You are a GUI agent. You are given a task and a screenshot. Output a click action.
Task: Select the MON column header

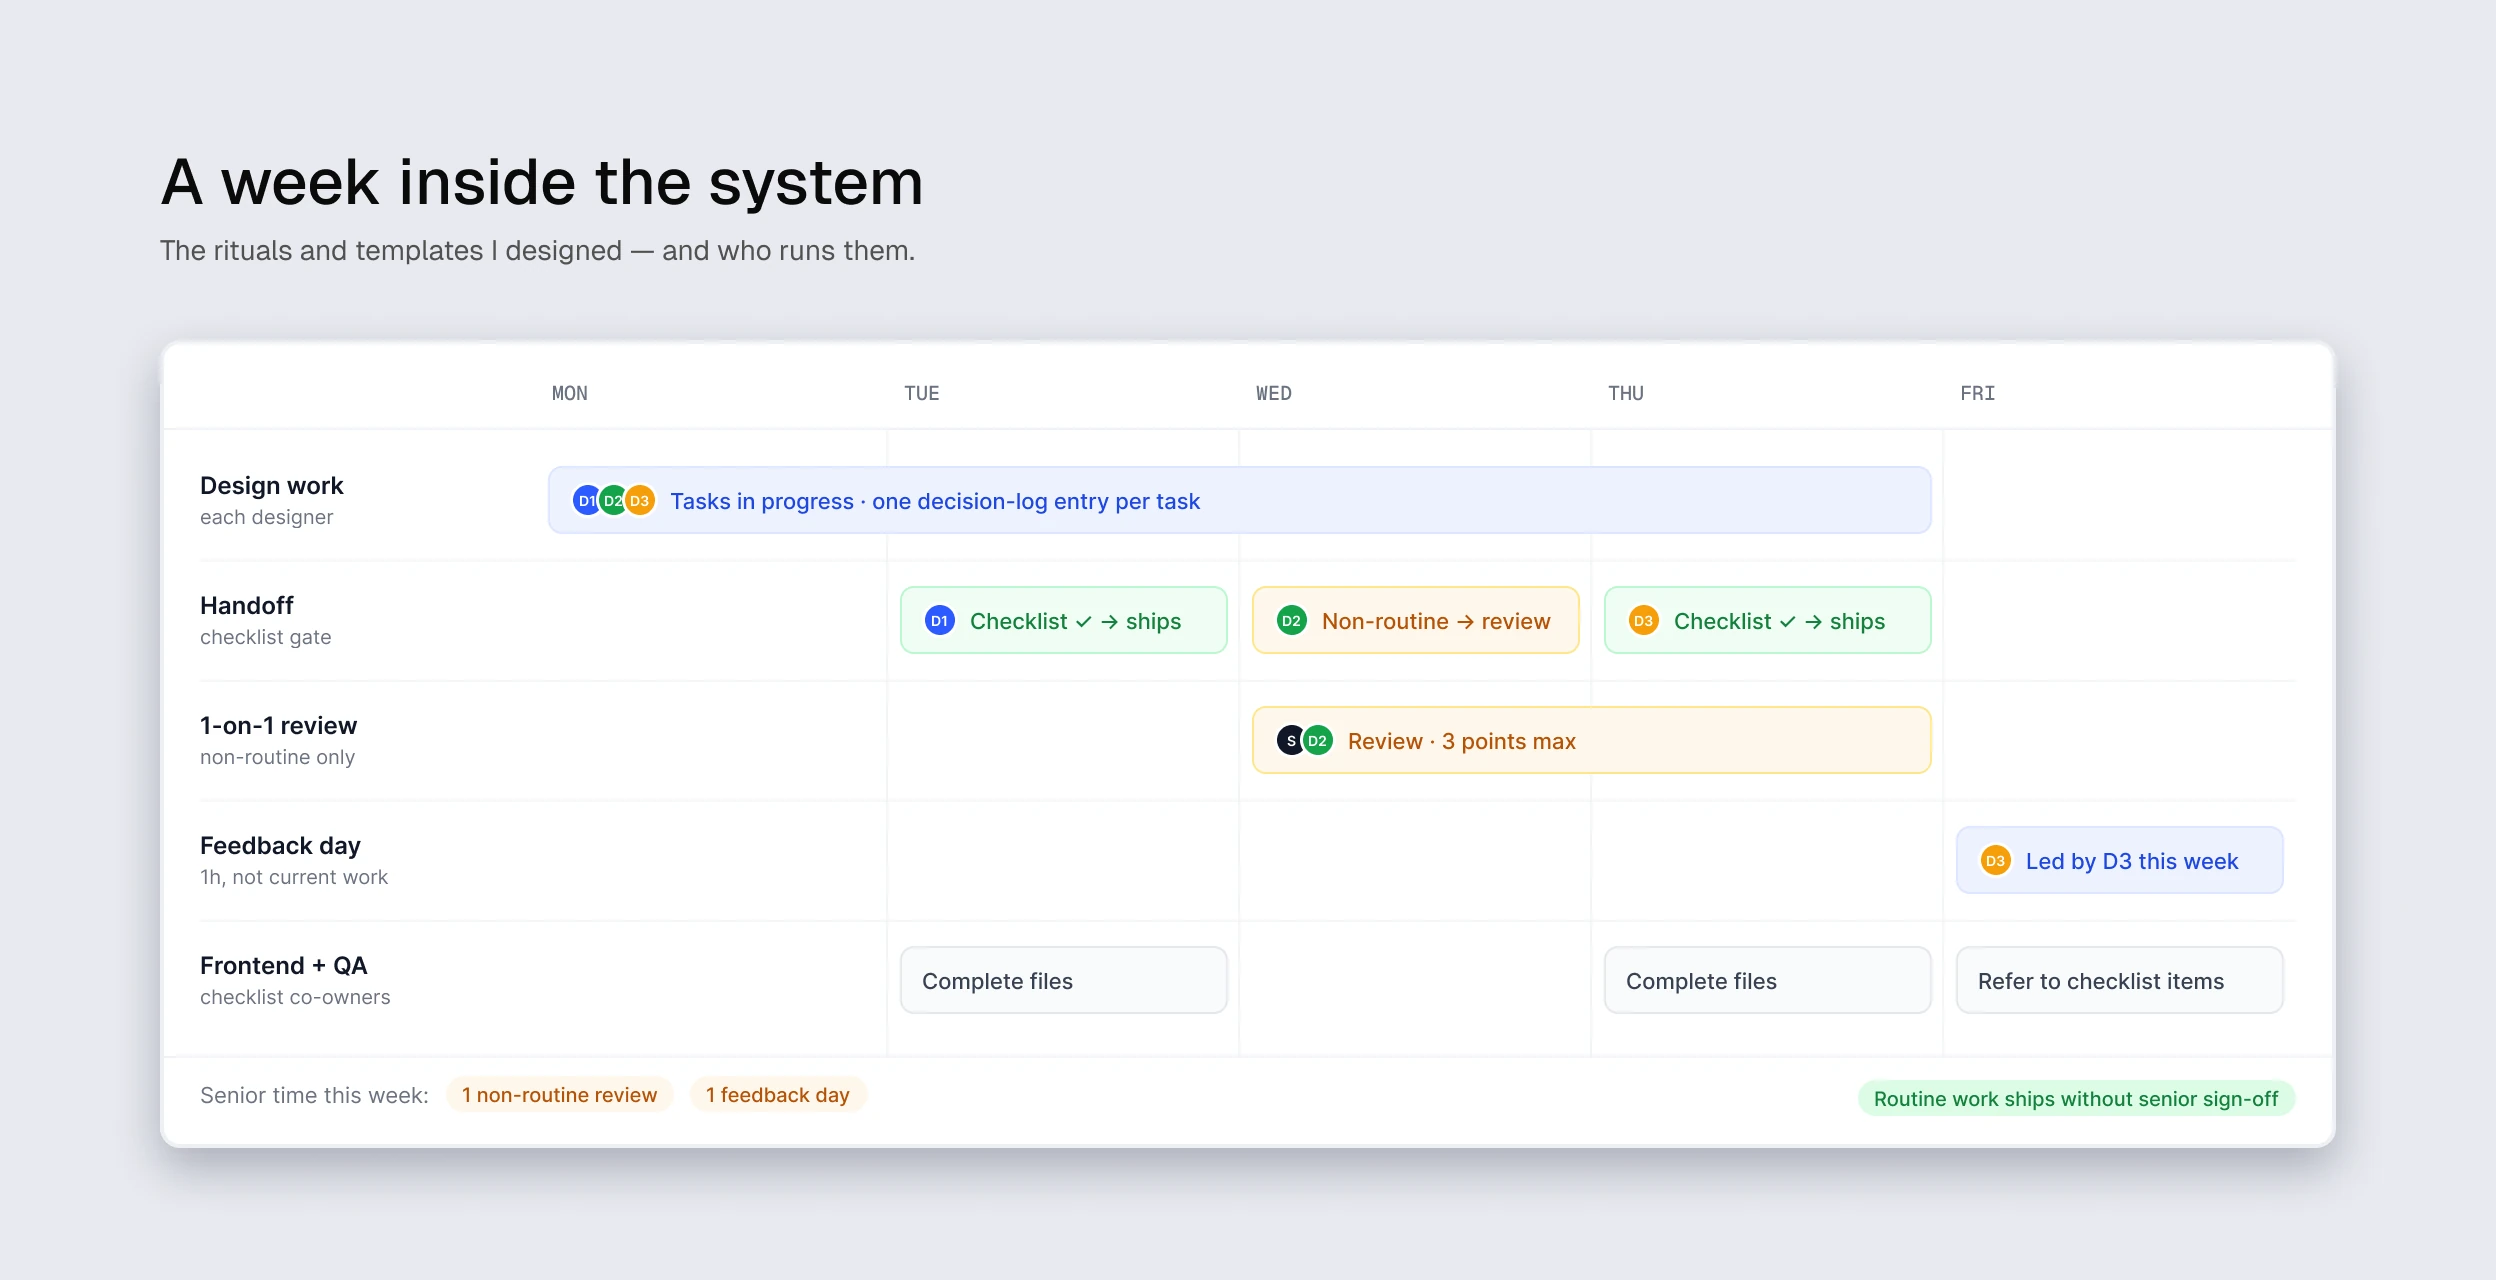[x=570, y=393]
